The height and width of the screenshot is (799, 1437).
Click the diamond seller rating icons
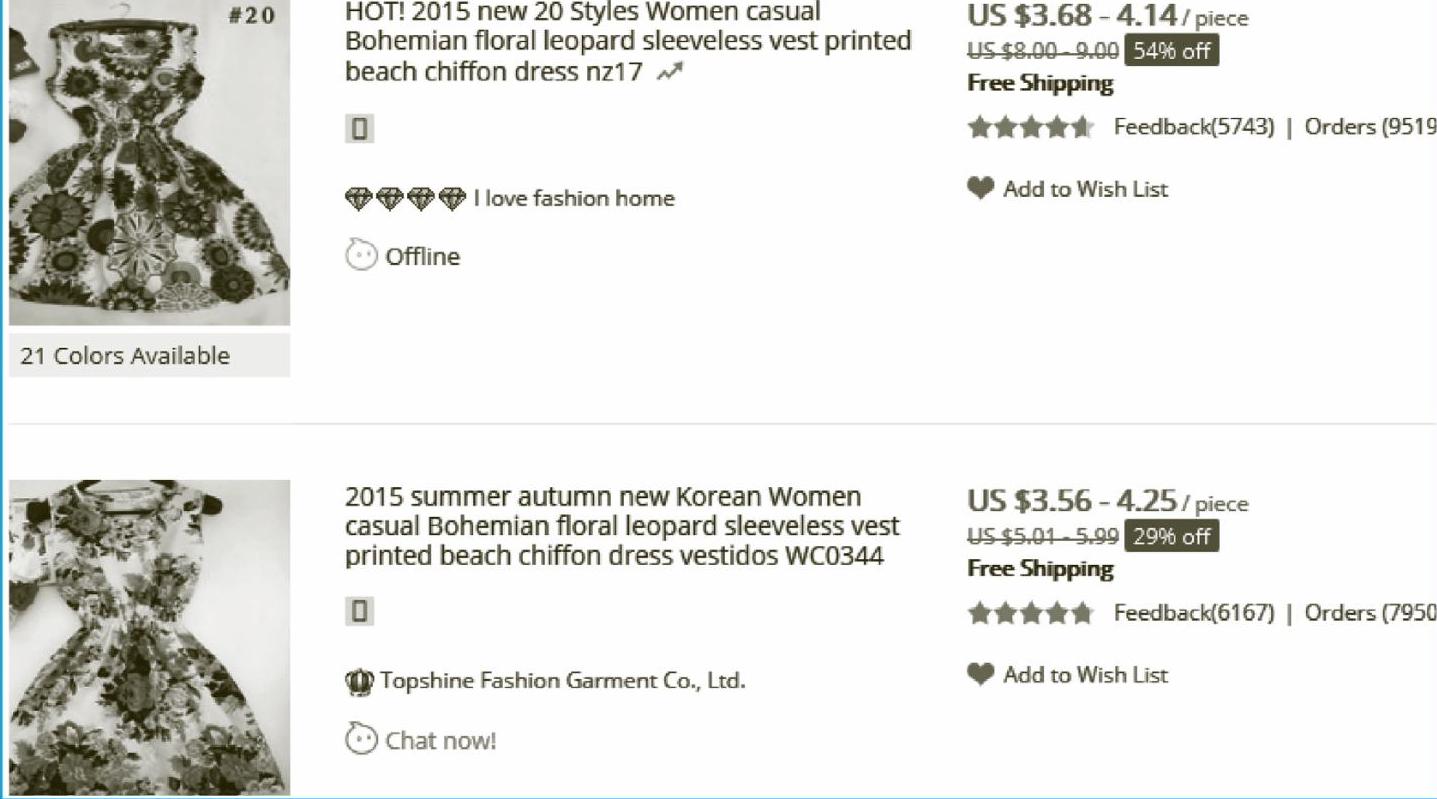[x=405, y=199]
